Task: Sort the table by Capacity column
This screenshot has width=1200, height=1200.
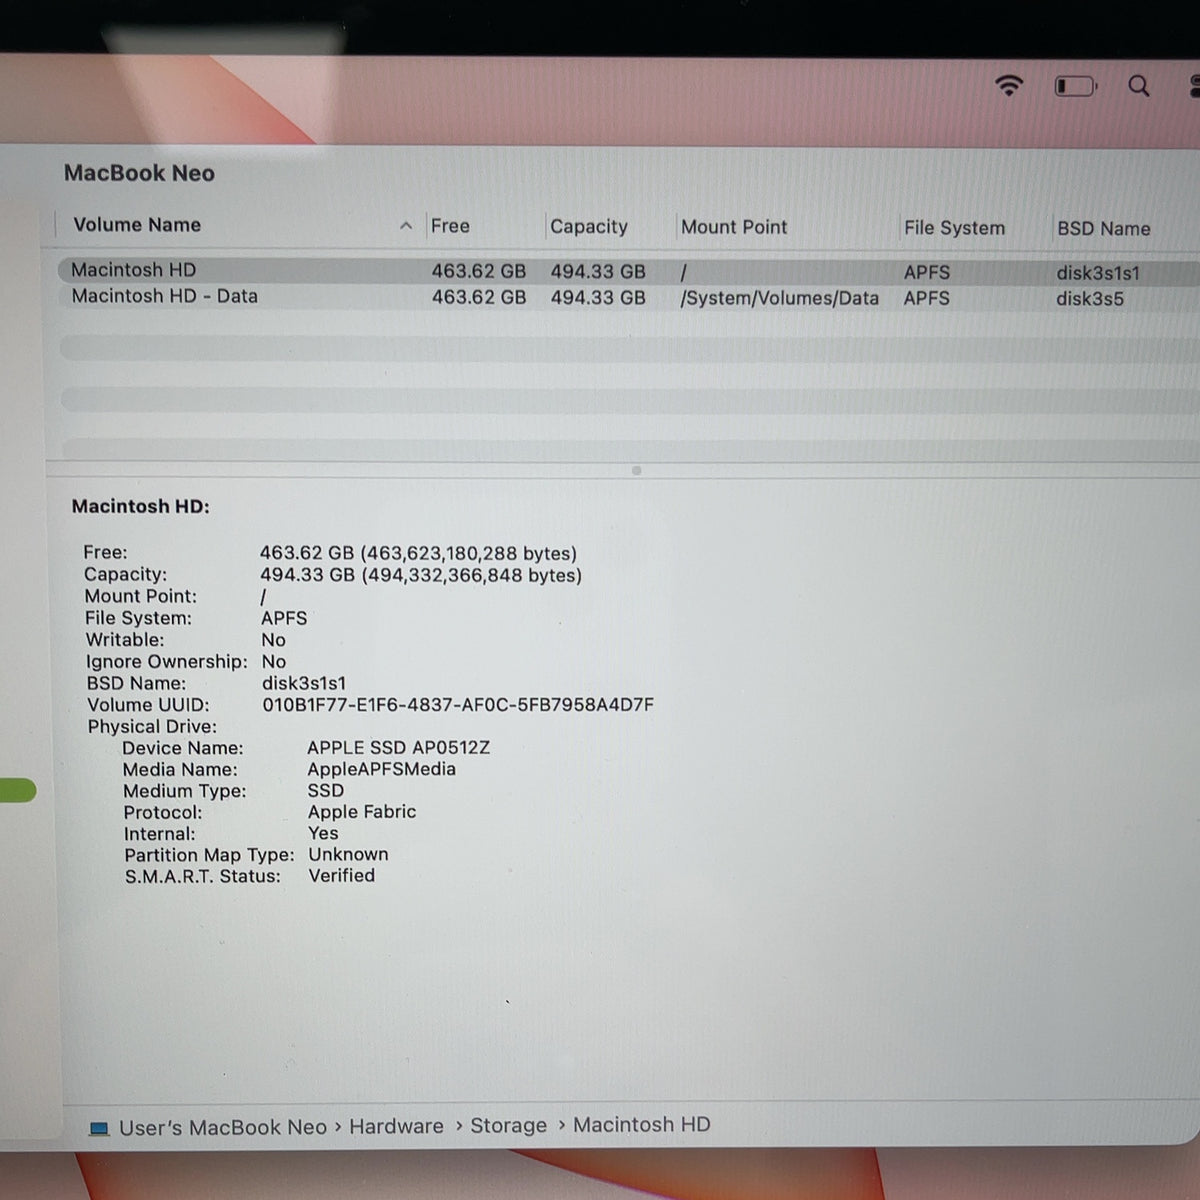Action: pos(589,227)
